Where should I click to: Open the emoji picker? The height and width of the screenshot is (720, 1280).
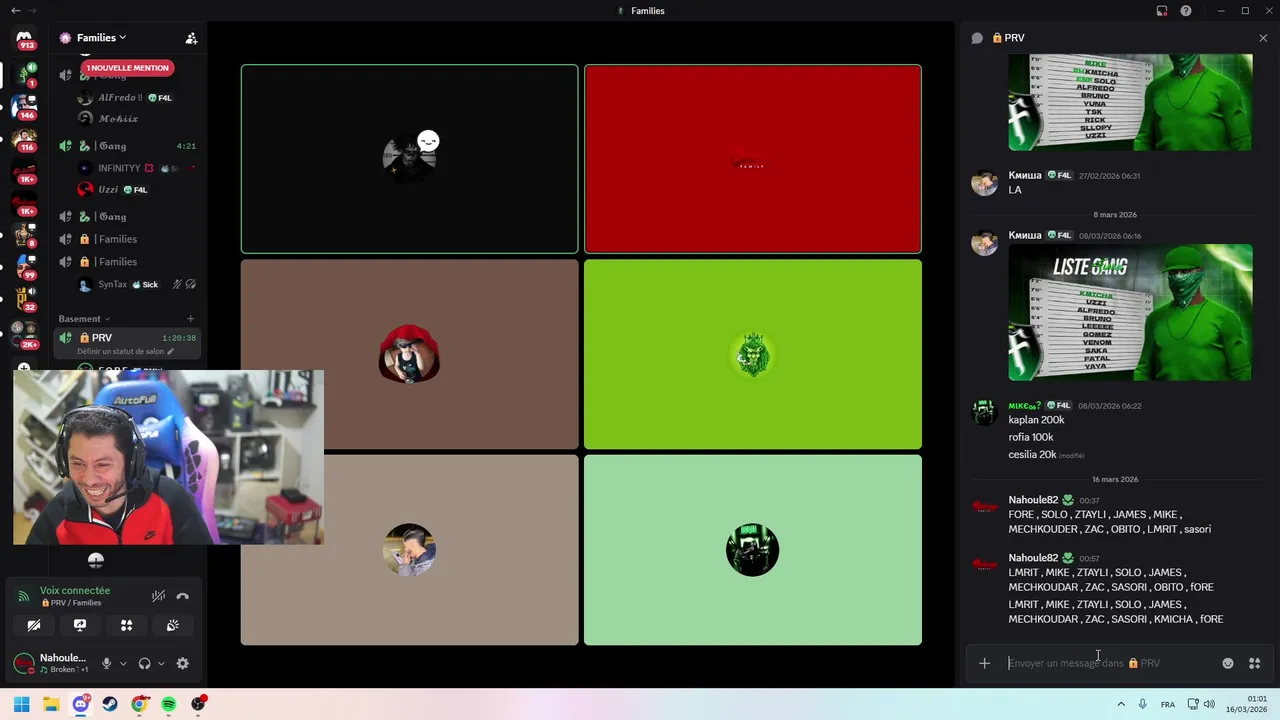pos(1228,663)
